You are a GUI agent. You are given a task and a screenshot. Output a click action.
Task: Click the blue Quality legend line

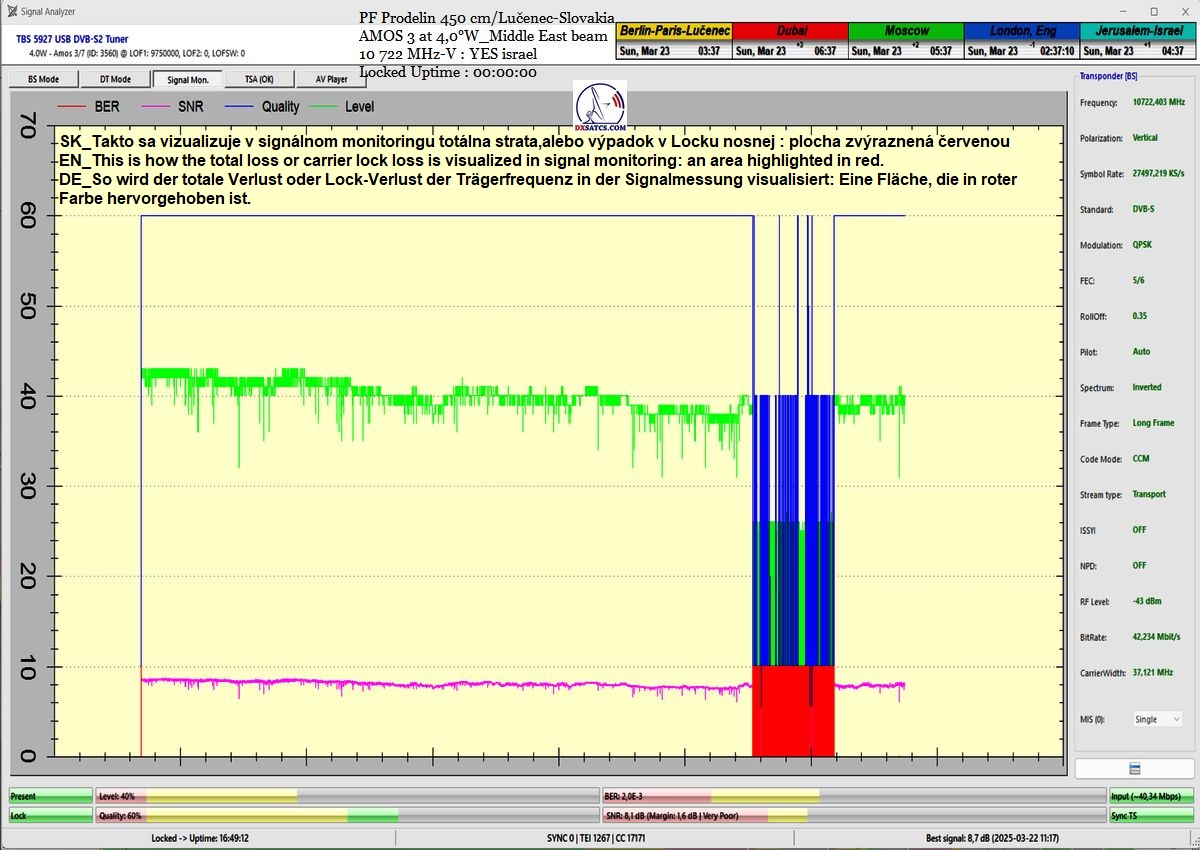coord(239,106)
